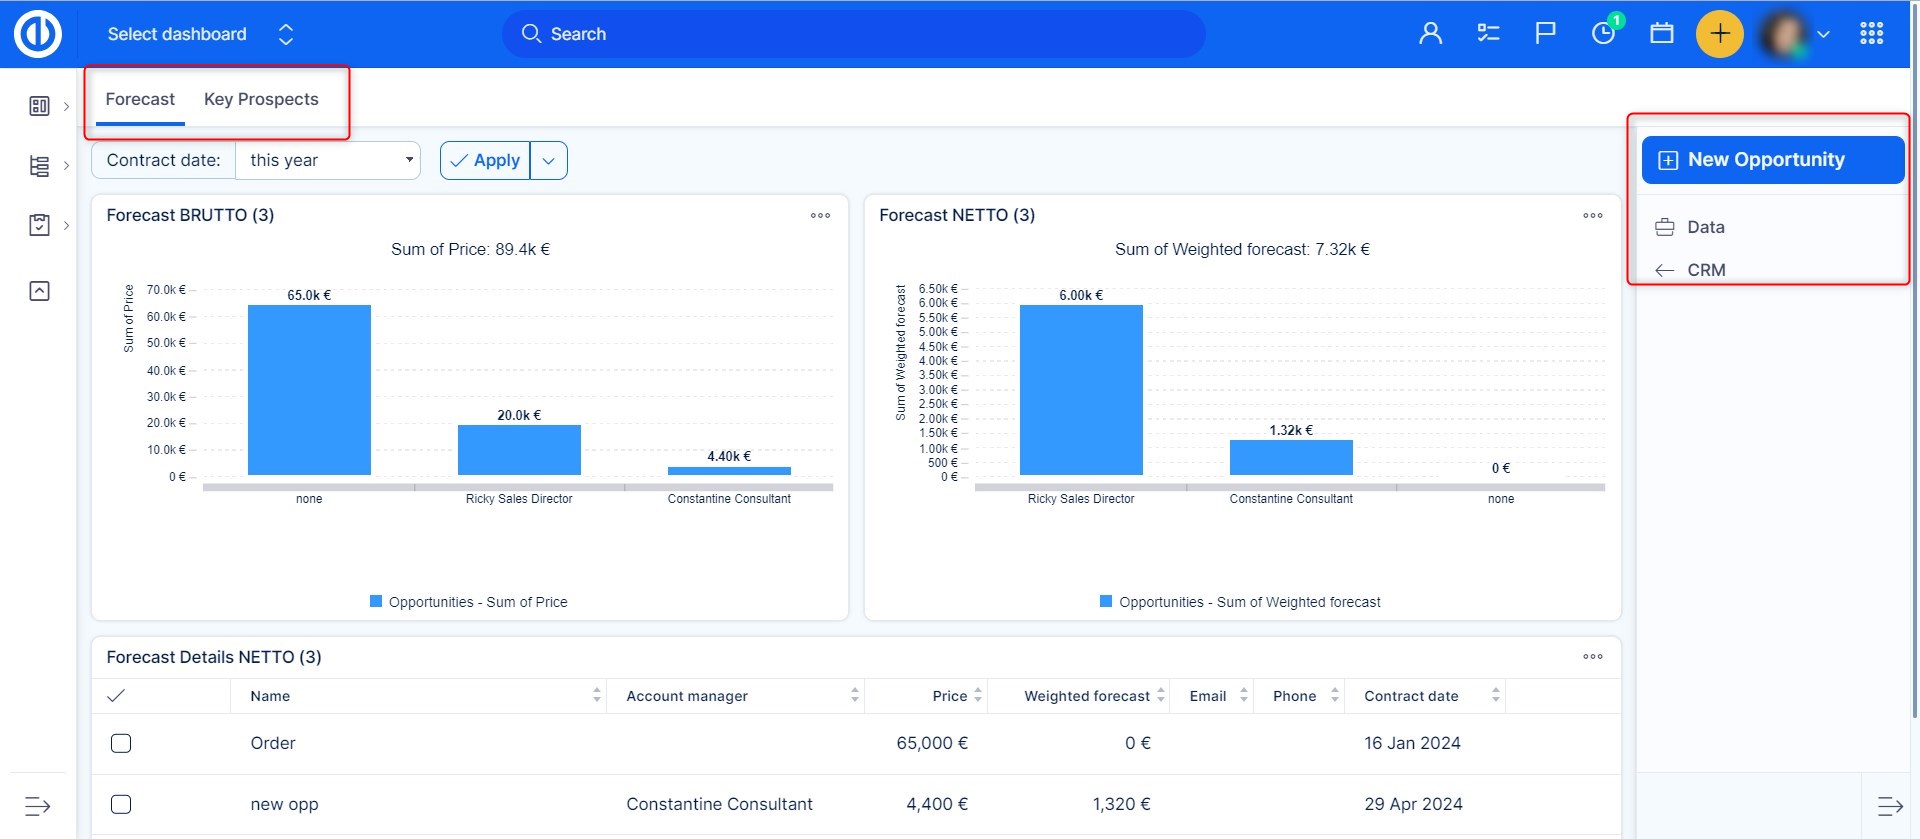The width and height of the screenshot is (1920, 839).
Task: Open the nine-dot apps grid menu
Action: (1871, 34)
